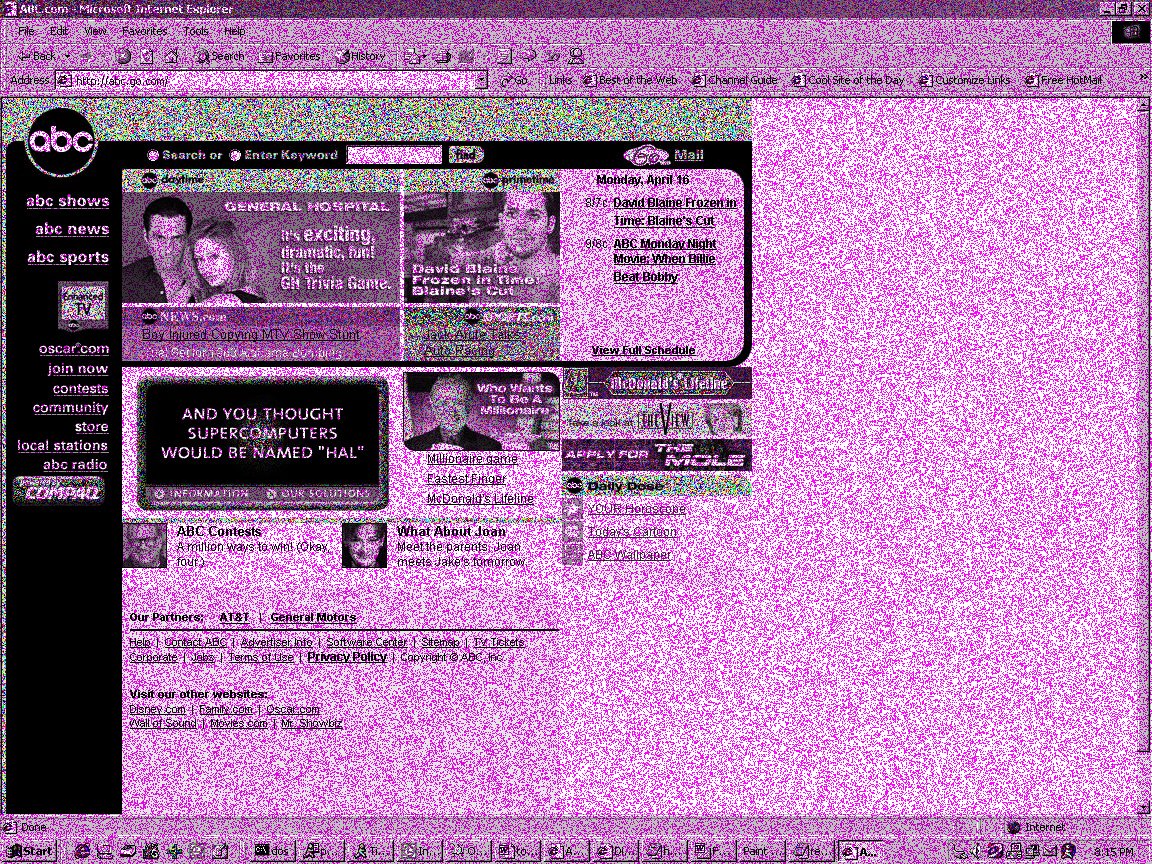Click the Messenger toolbar icon

(577, 56)
